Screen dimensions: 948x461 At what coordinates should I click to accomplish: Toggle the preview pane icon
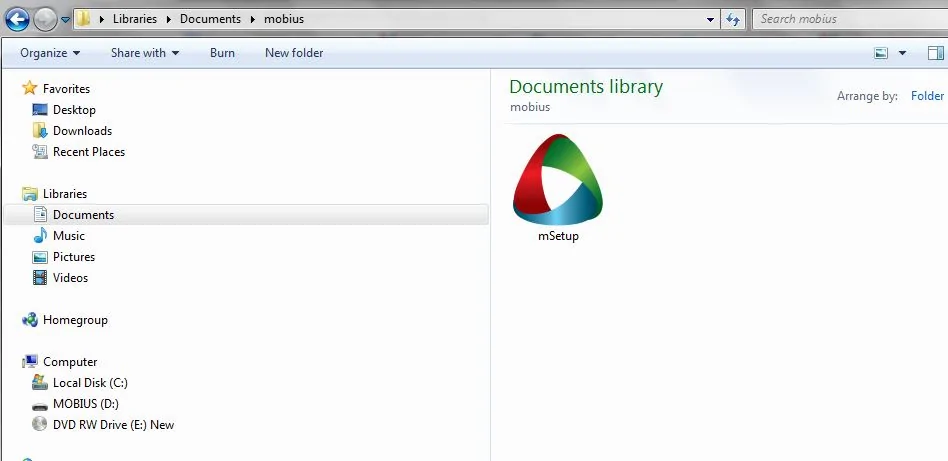pyautogui.click(x=936, y=53)
